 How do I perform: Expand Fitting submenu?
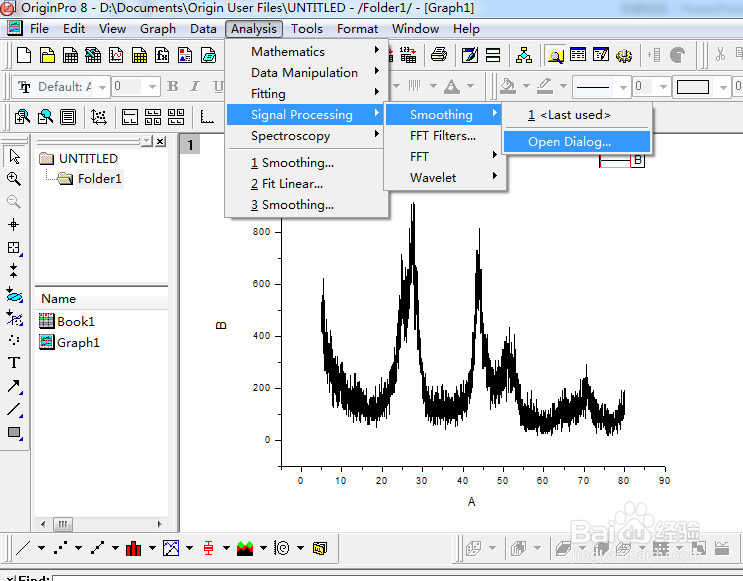pyautogui.click(x=307, y=93)
